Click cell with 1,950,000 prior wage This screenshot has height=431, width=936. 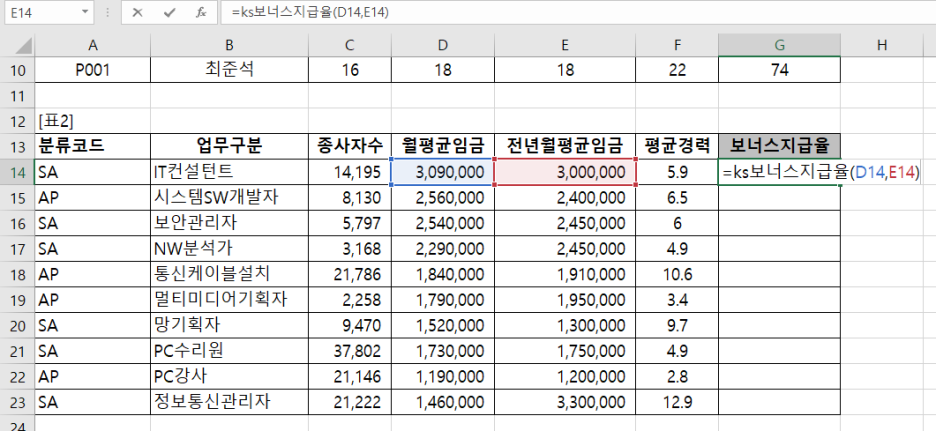(565, 300)
